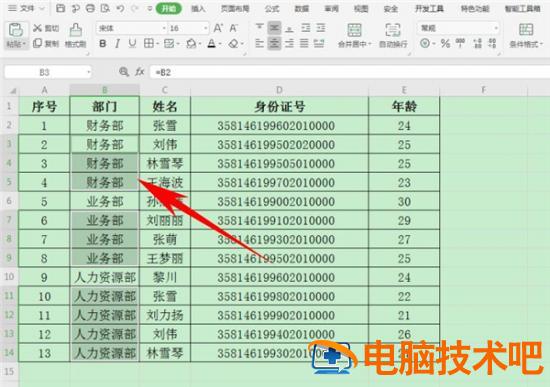The height and width of the screenshot is (387, 550).
Task: Click the thousands separator style icon
Action: coord(461,44)
